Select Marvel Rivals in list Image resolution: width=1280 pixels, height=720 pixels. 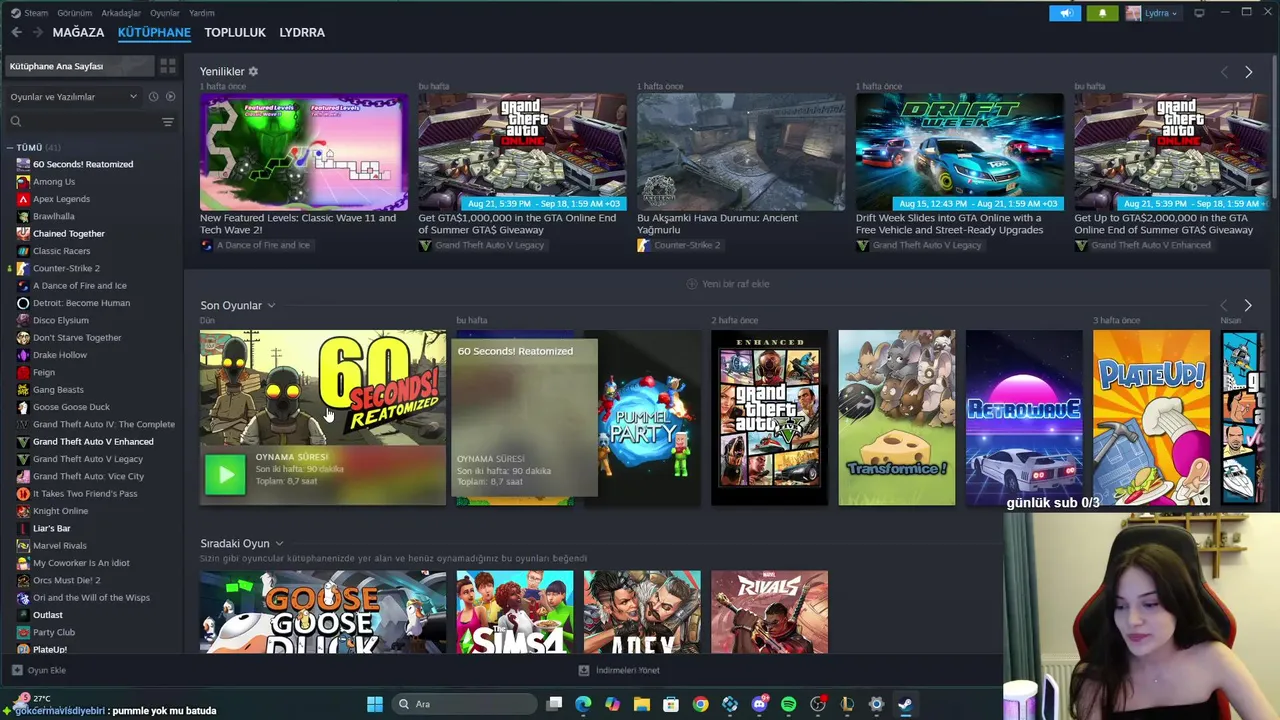pos(59,545)
